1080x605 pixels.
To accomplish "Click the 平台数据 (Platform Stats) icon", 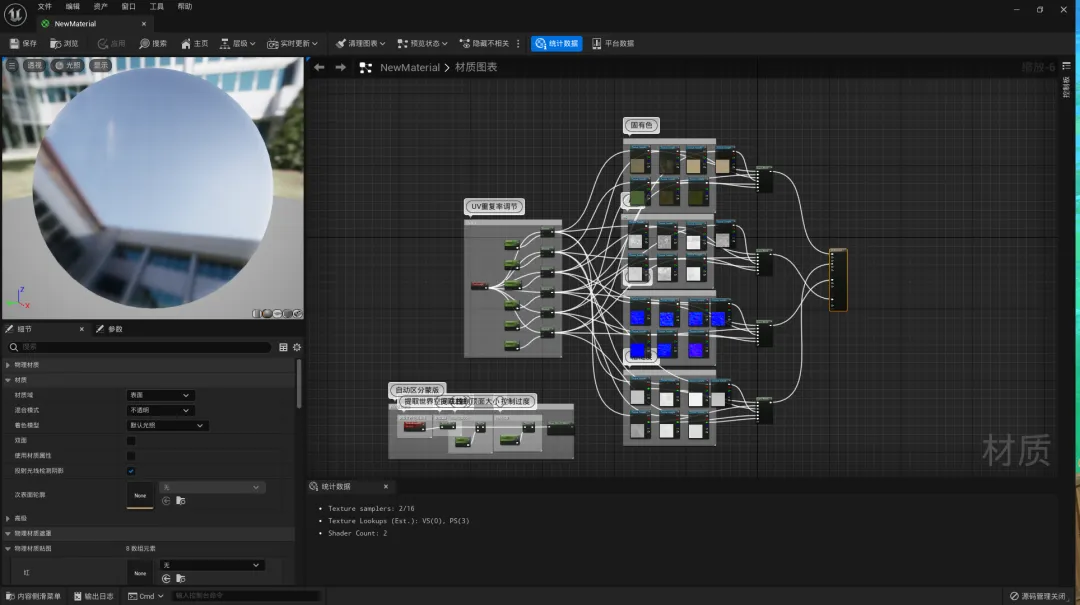I will 597,44.
